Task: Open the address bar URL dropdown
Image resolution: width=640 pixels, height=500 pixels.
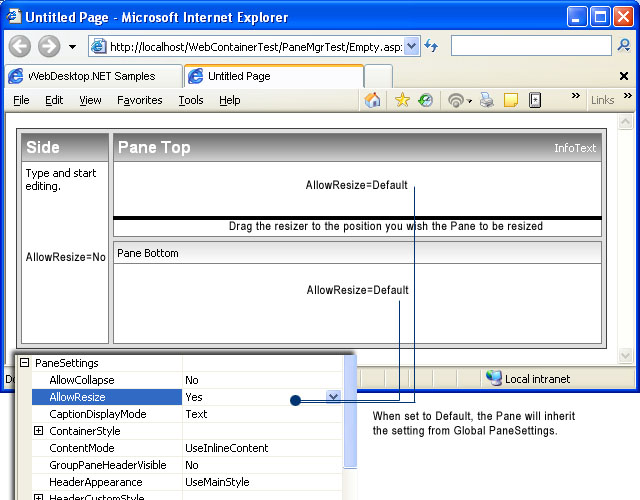Action: [x=412, y=46]
